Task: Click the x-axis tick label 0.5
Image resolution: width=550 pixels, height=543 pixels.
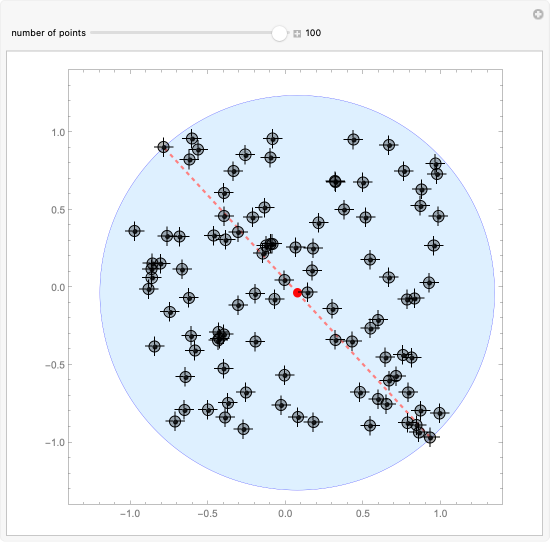Action: [x=363, y=514]
